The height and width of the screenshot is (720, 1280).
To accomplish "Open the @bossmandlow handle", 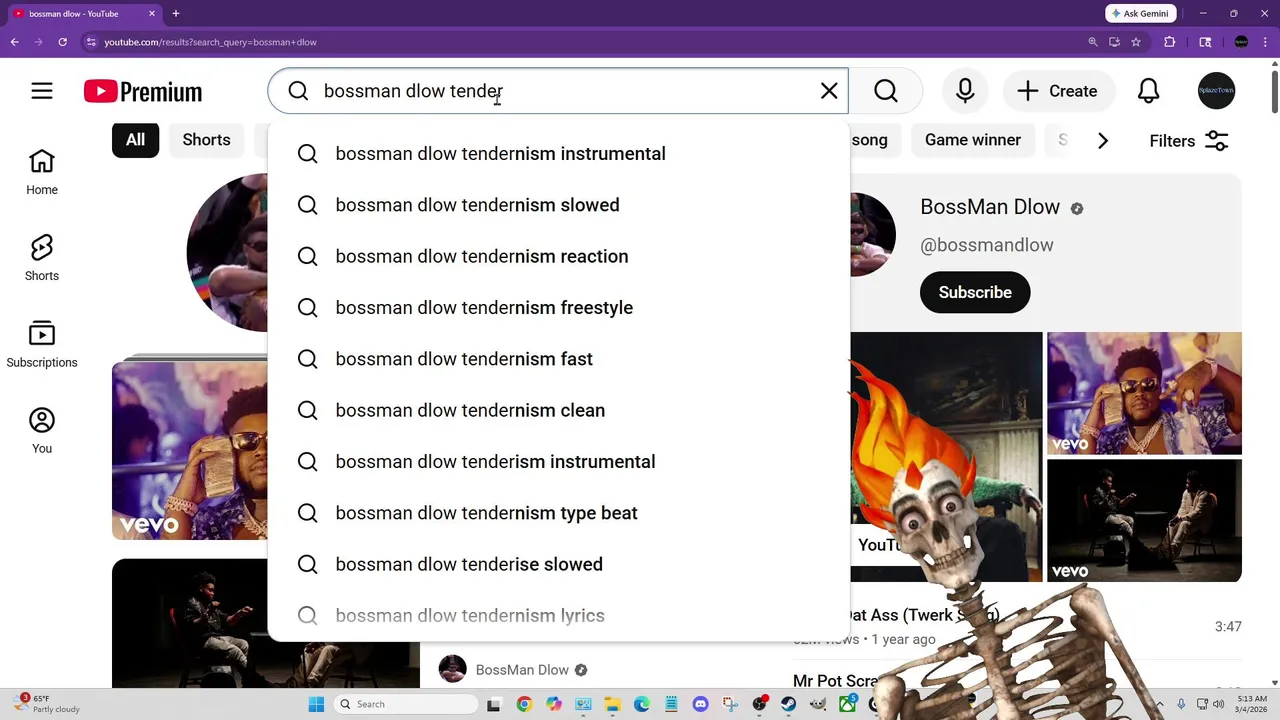I will tap(987, 245).
